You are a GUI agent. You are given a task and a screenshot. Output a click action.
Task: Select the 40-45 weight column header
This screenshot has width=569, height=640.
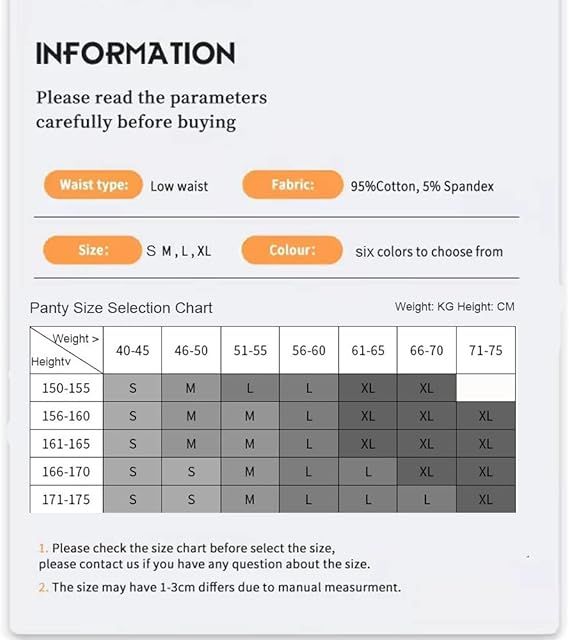[x=133, y=350]
